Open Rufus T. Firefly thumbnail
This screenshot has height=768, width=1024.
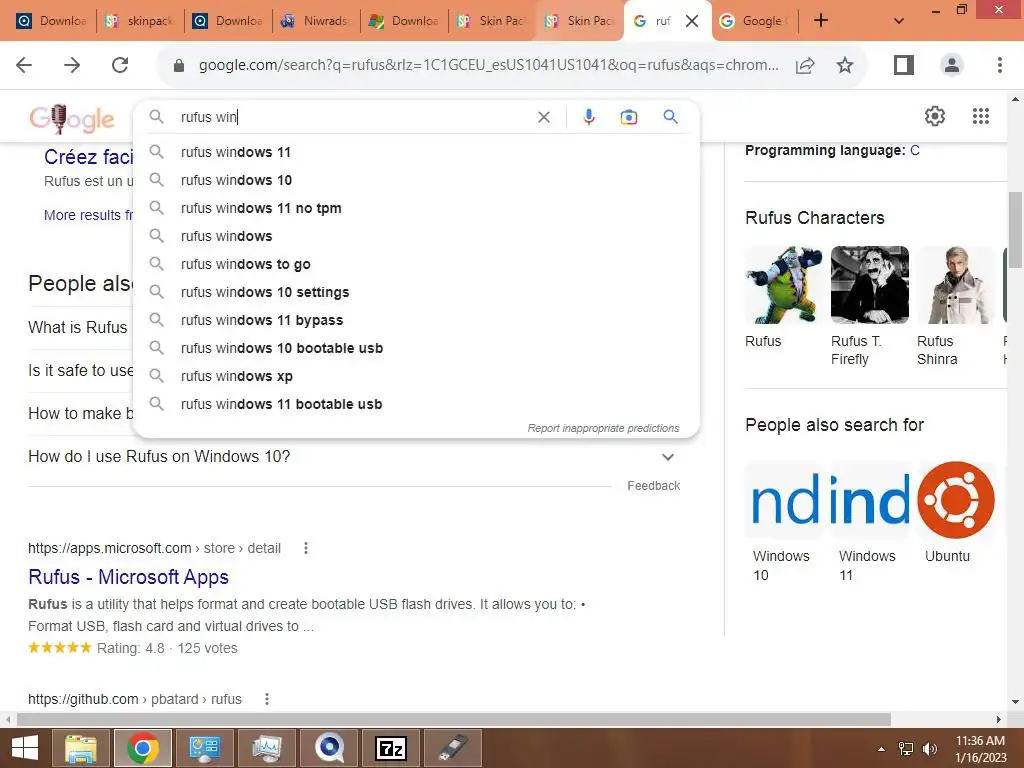[870, 285]
